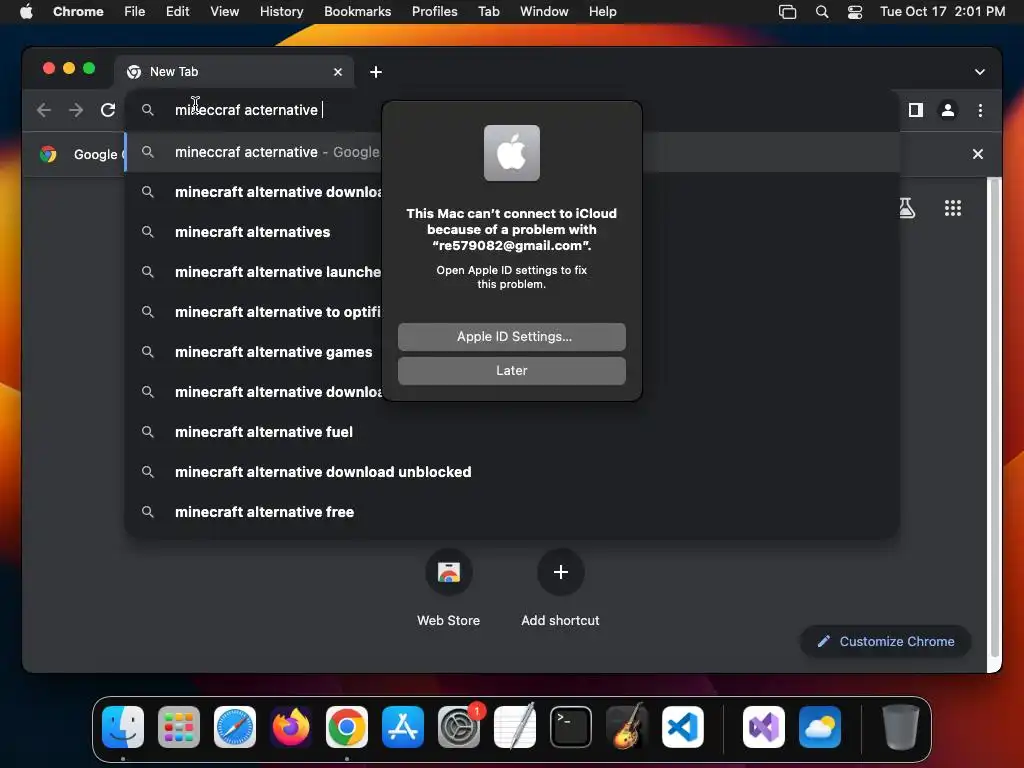Screen dimensions: 1024x768
Task: Click the Add shortcut button
Action: tap(560, 588)
